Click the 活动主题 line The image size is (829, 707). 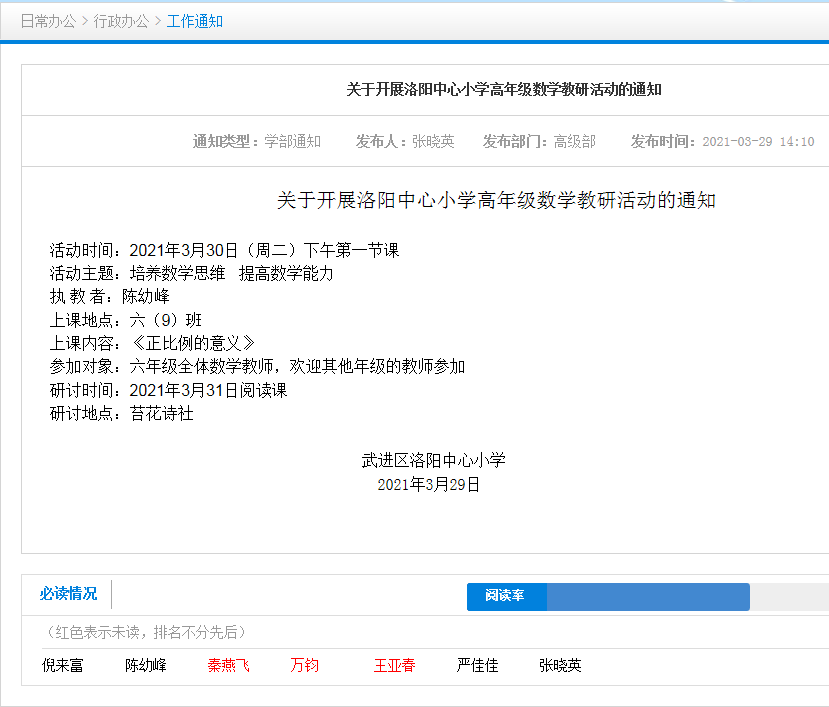(191, 273)
